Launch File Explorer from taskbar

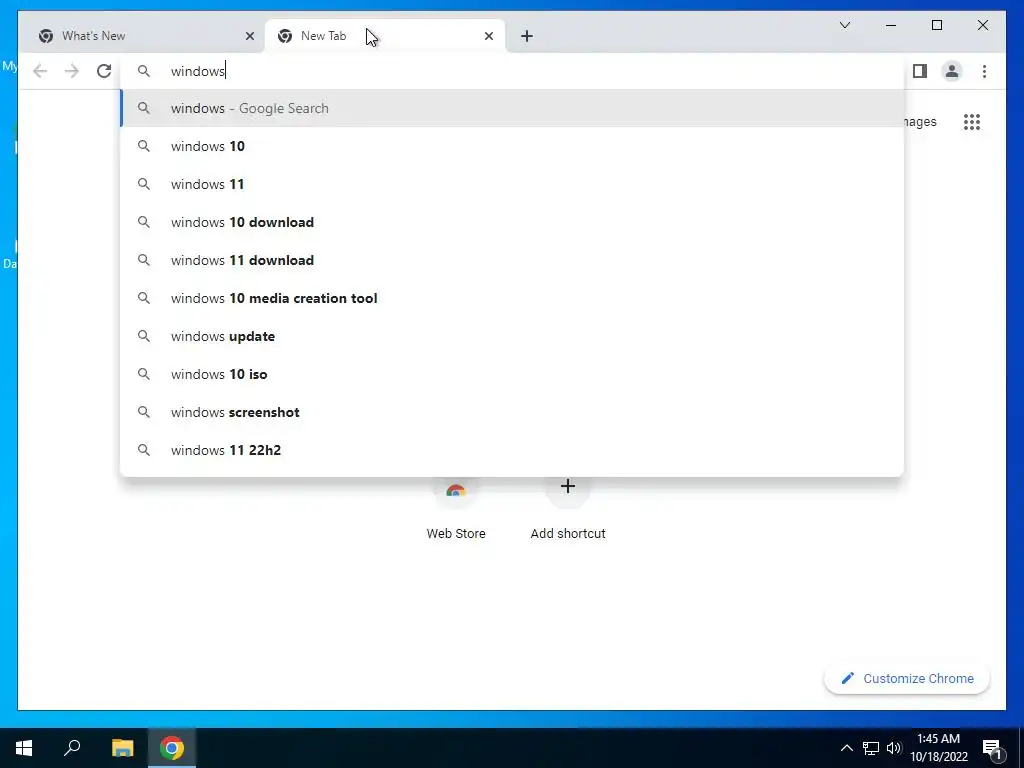pyautogui.click(x=122, y=748)
